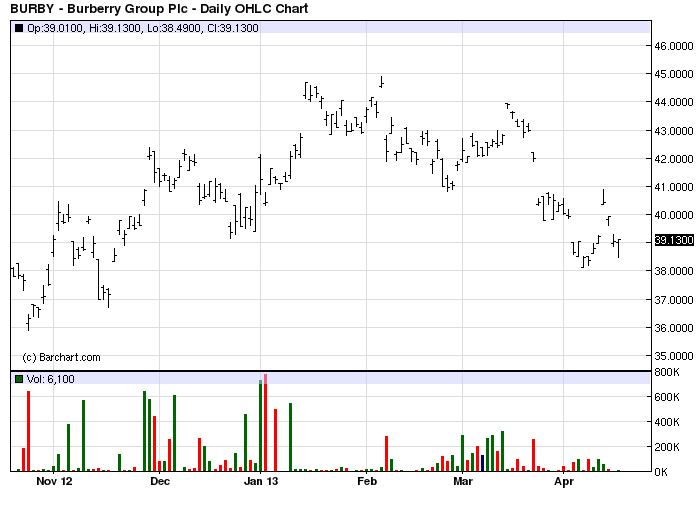The image size is (700, 512).
Task: Click the 38.0000 price axis label
Action: (x=674, y=271)
